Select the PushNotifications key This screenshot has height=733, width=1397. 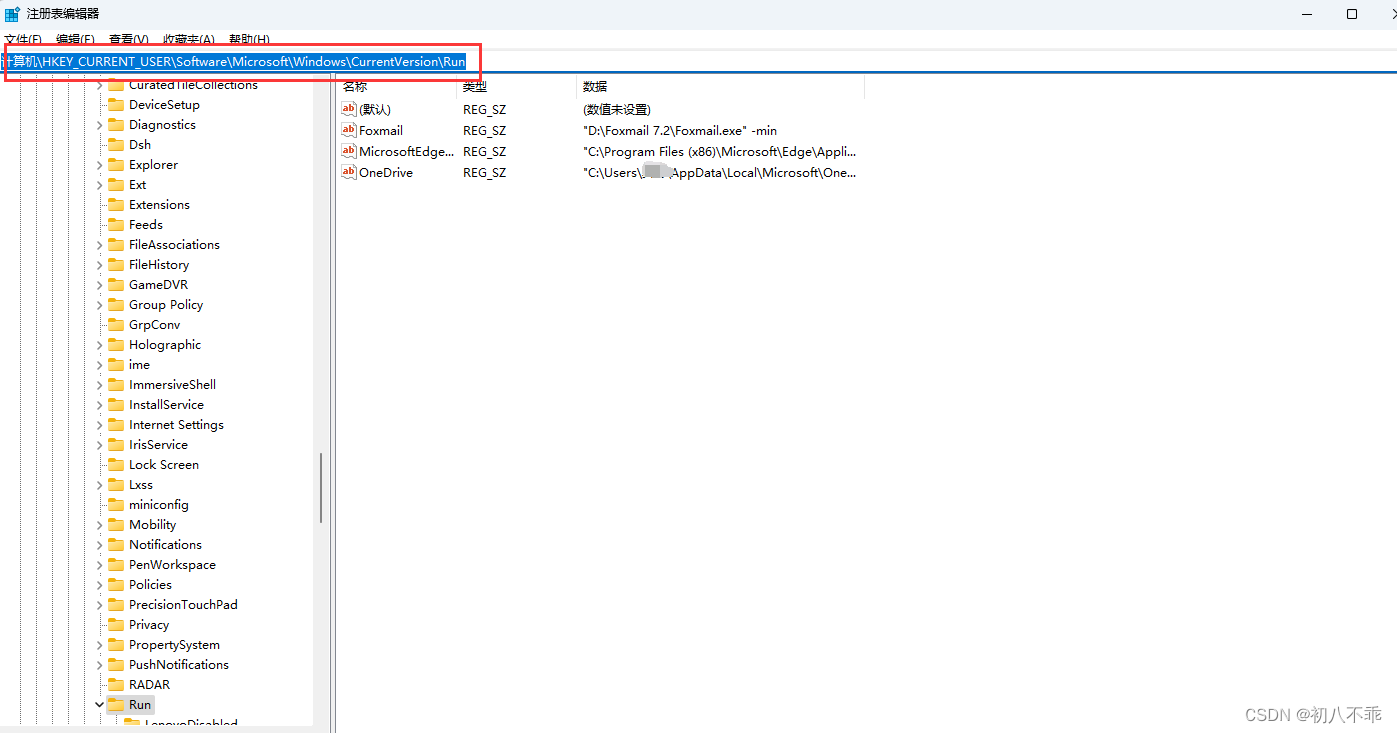click(x=179, y=665)
